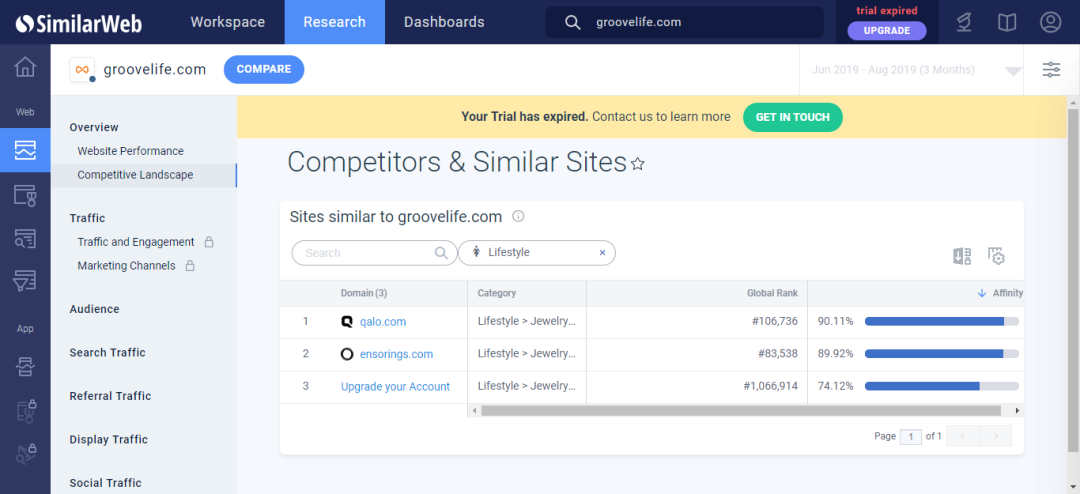
Task: Click the info icon next to Sites similar
Action: 519,216
